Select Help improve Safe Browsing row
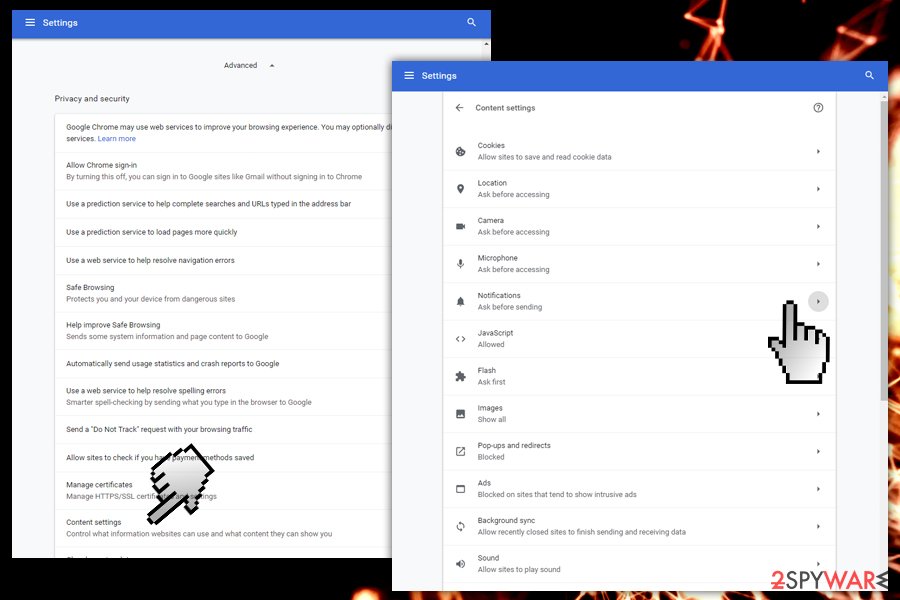This screenshot has height=600, width=900. coord(223,330)
